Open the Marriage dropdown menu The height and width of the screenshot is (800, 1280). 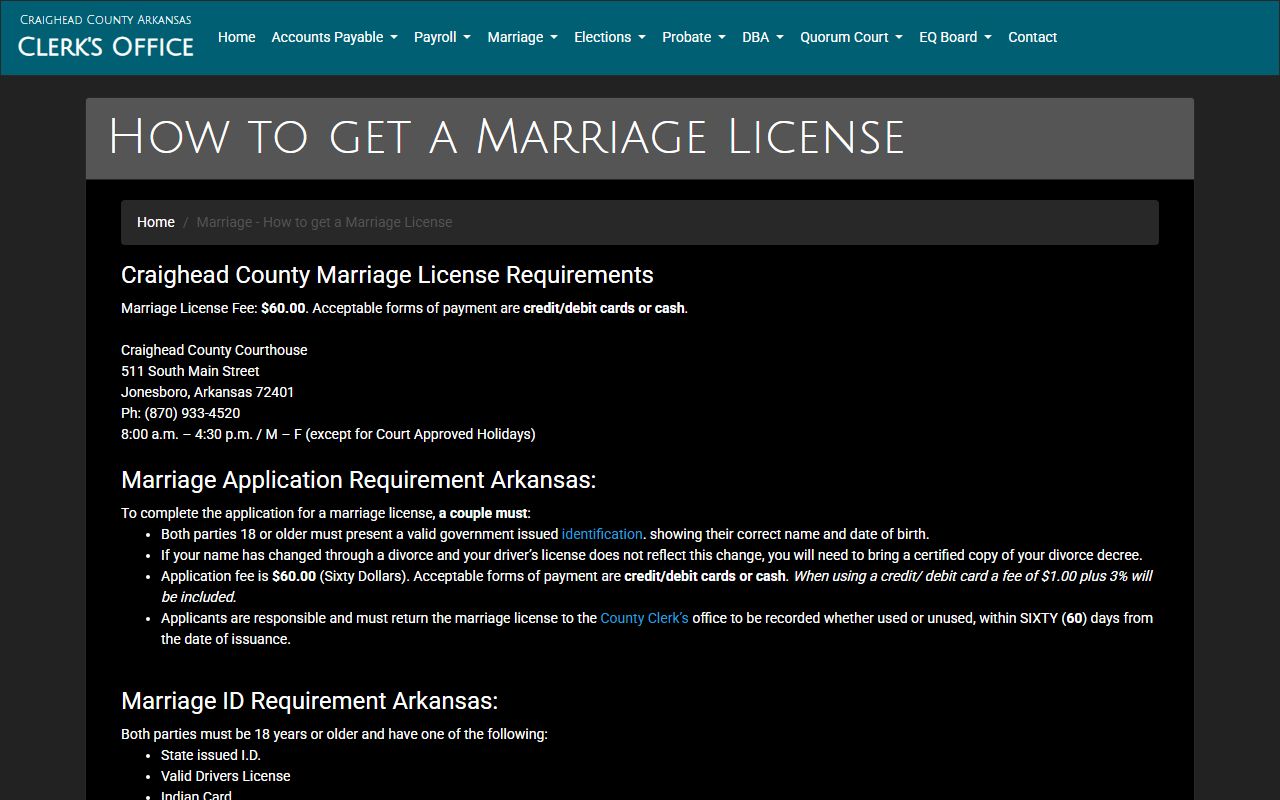coord(522,37)
